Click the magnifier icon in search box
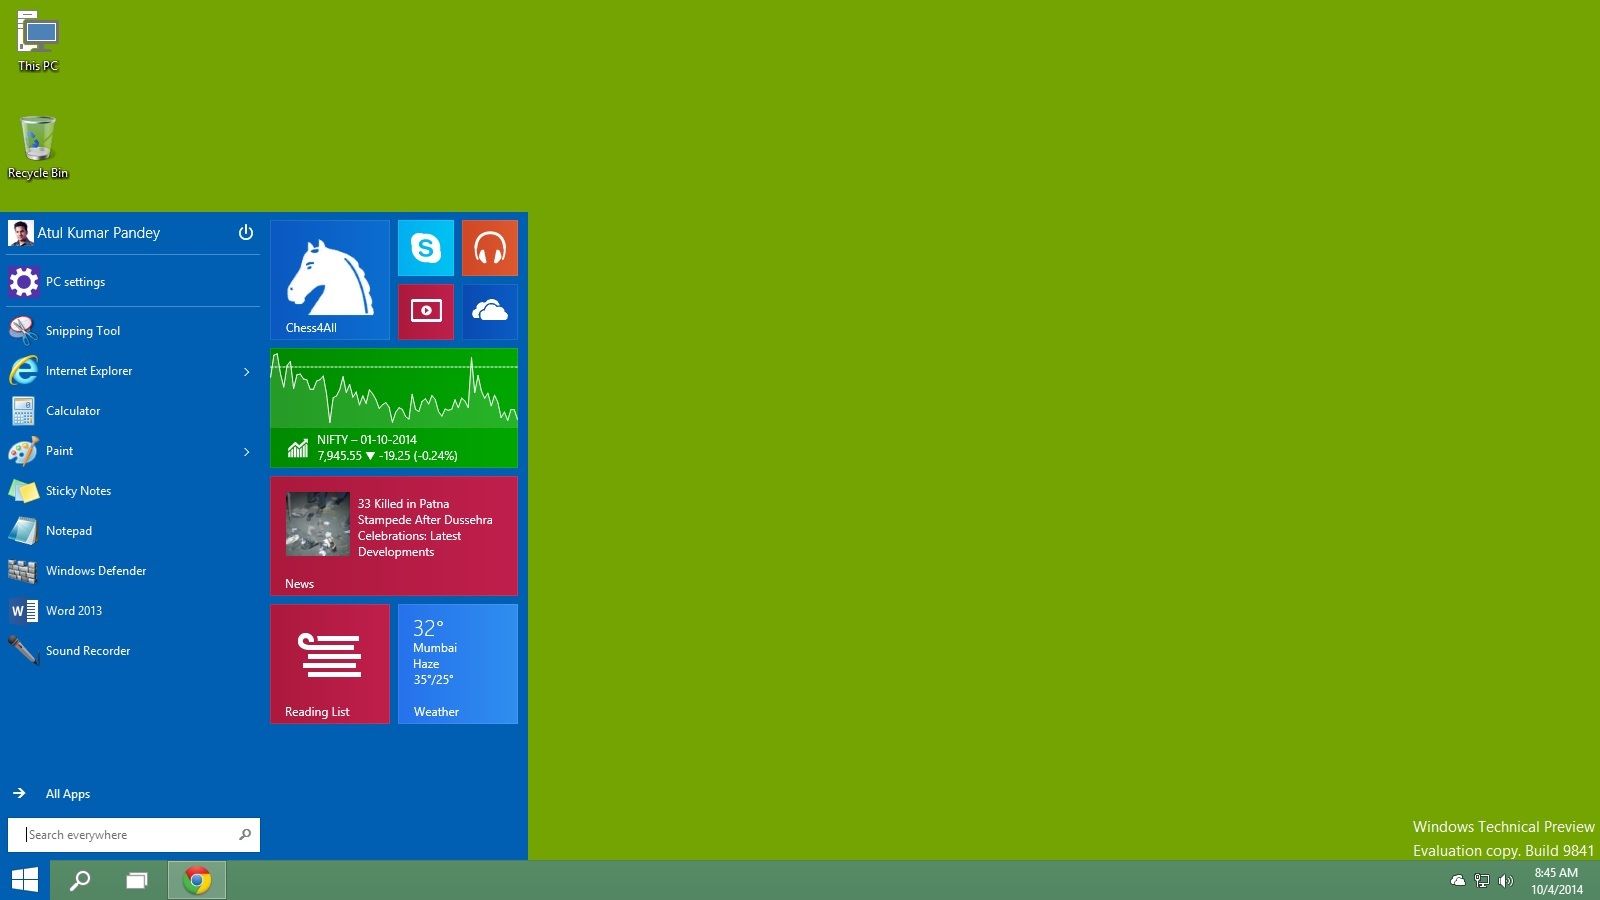This screenshot has width=1600, height=900. 245,834
